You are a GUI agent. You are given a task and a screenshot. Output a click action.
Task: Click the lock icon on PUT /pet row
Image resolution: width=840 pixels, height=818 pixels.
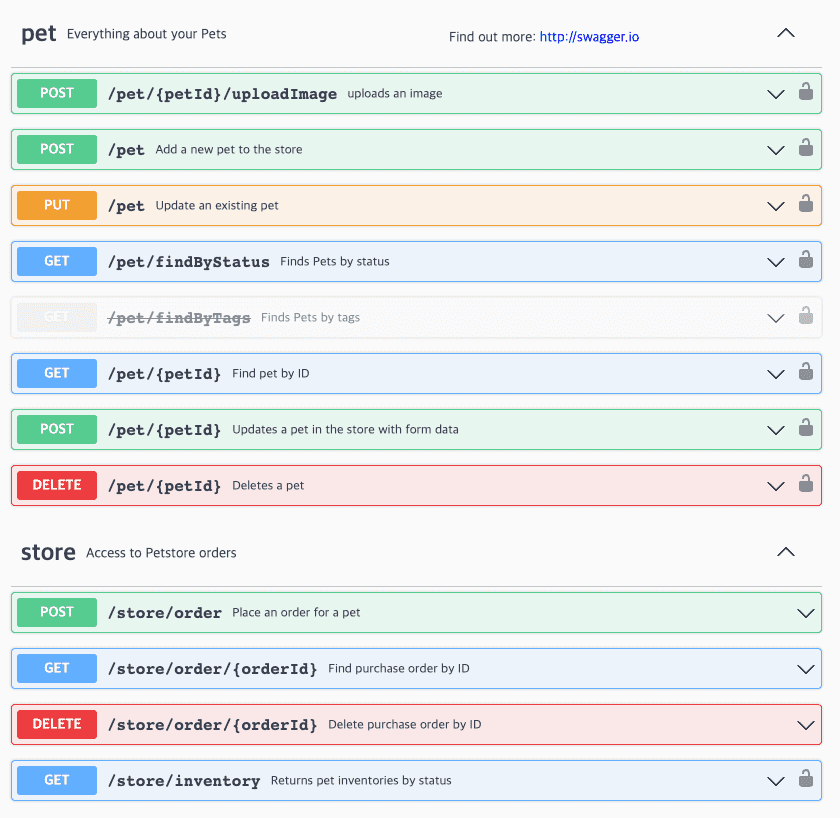coord(805,205)
